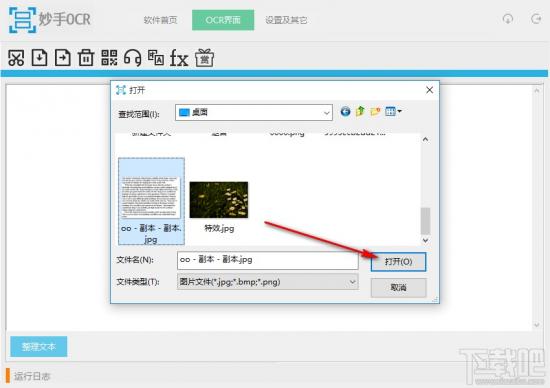This screenshot has width=550, height=388.
Task: Click main window scroll up arrow
Action: [537, 90]
